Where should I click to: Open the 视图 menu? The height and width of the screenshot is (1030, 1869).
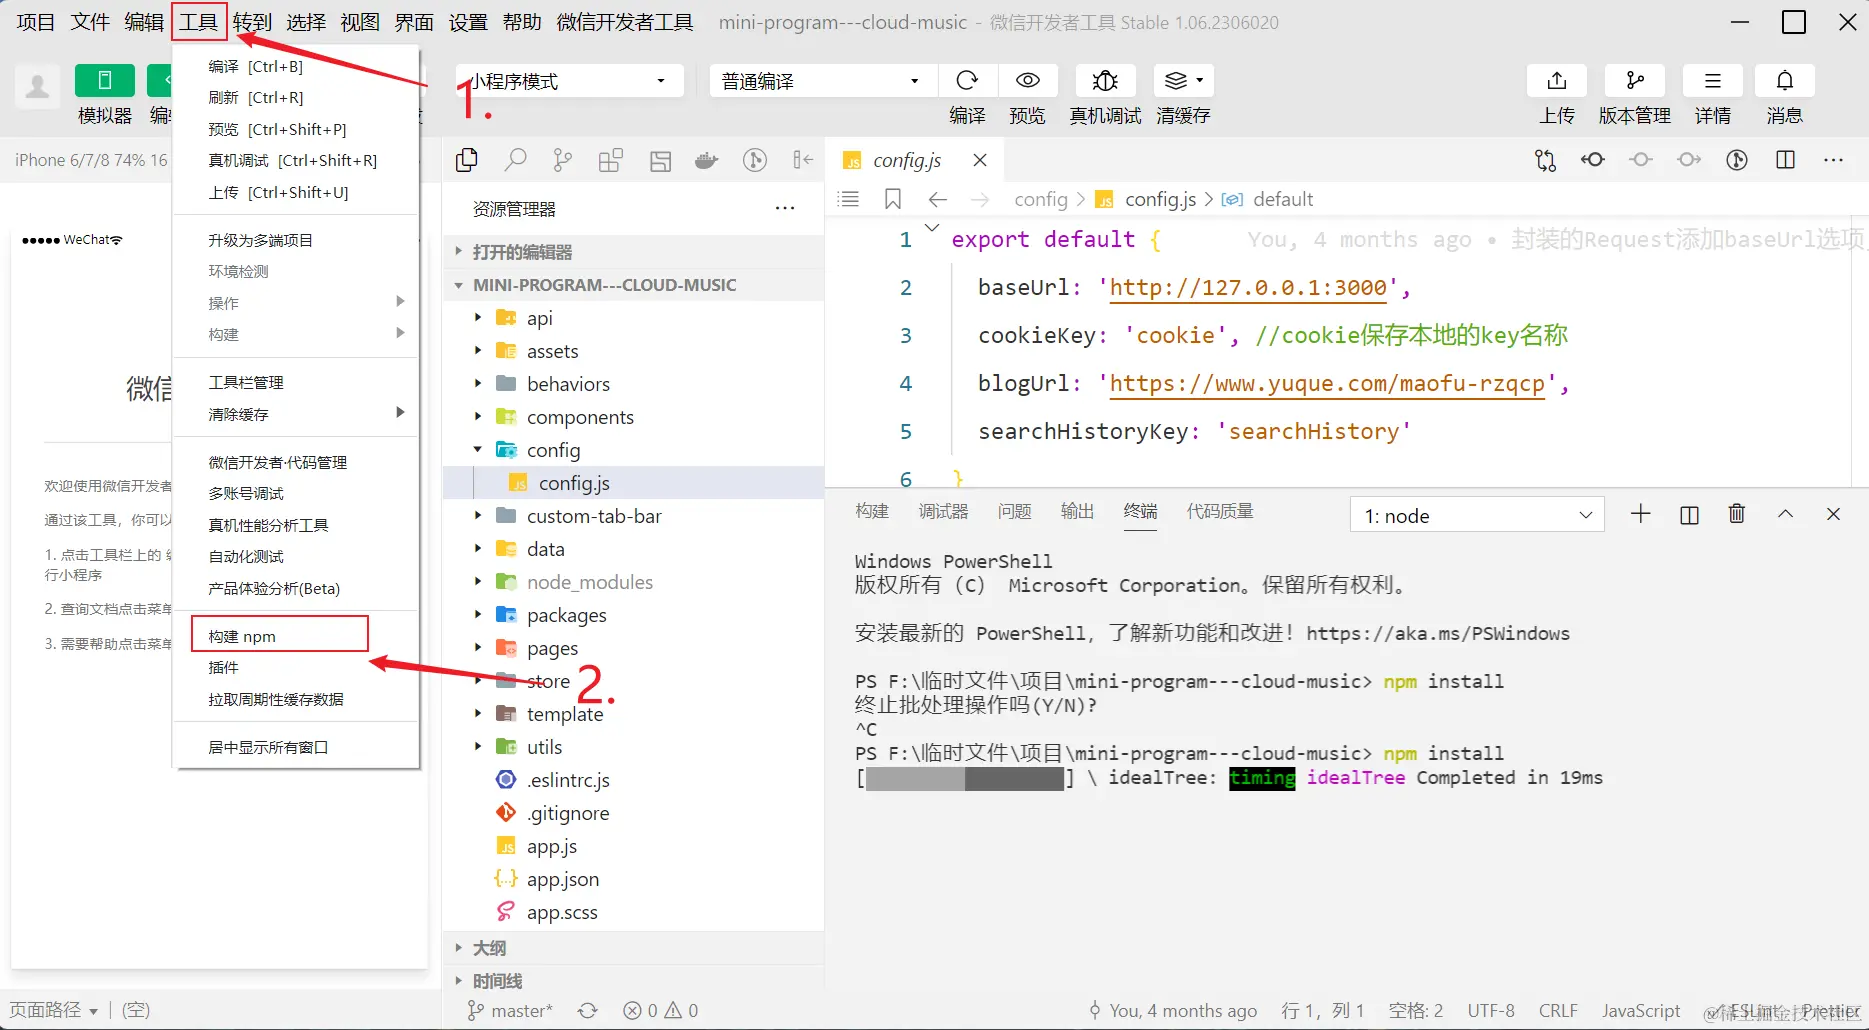coord(360,22)
